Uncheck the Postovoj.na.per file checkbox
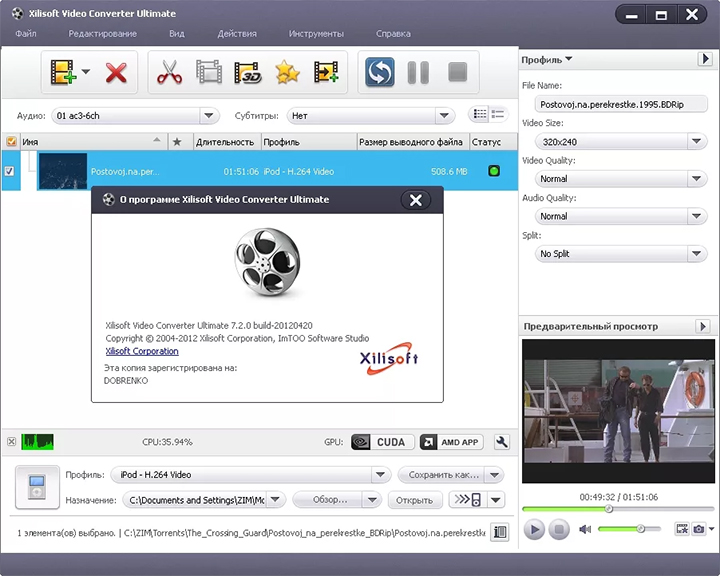 [10, 171]
